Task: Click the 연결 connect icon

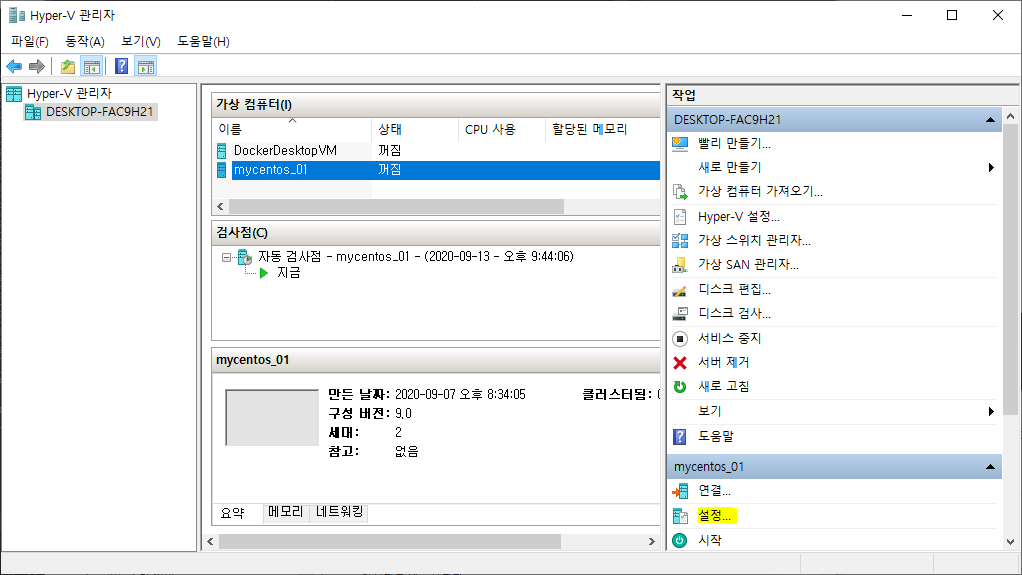Action: (x=680, y=491)
